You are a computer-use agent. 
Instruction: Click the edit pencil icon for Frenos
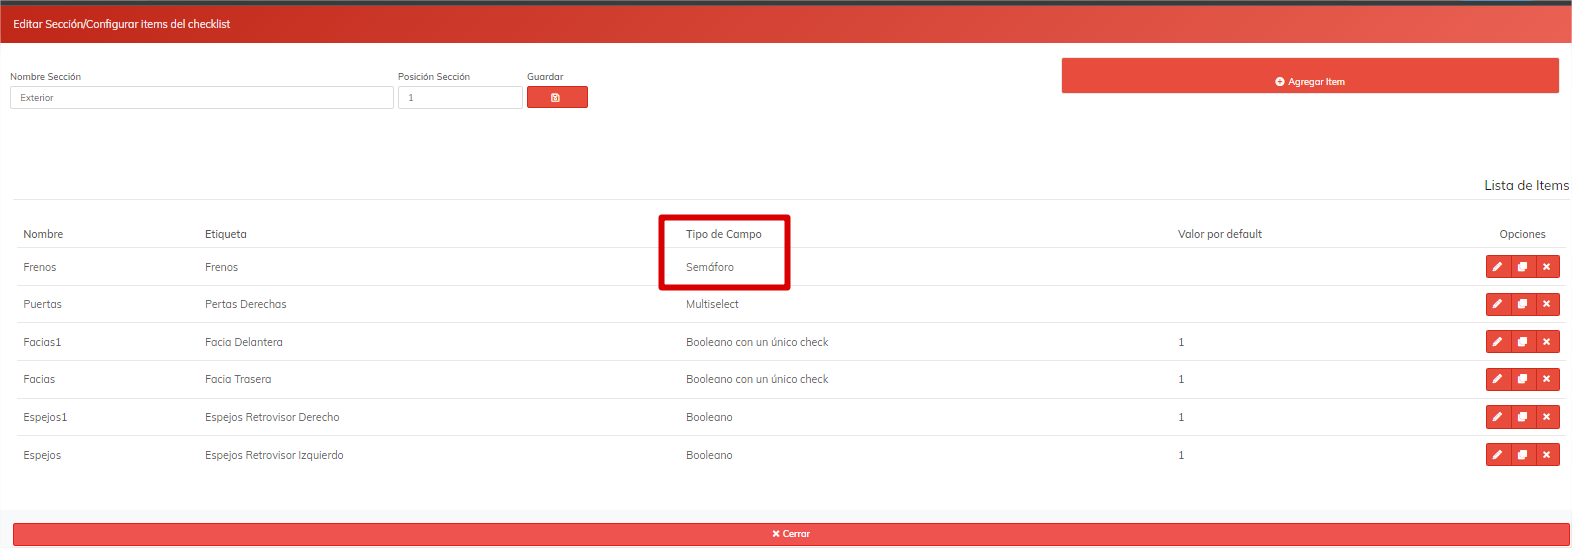(1497, 267)
